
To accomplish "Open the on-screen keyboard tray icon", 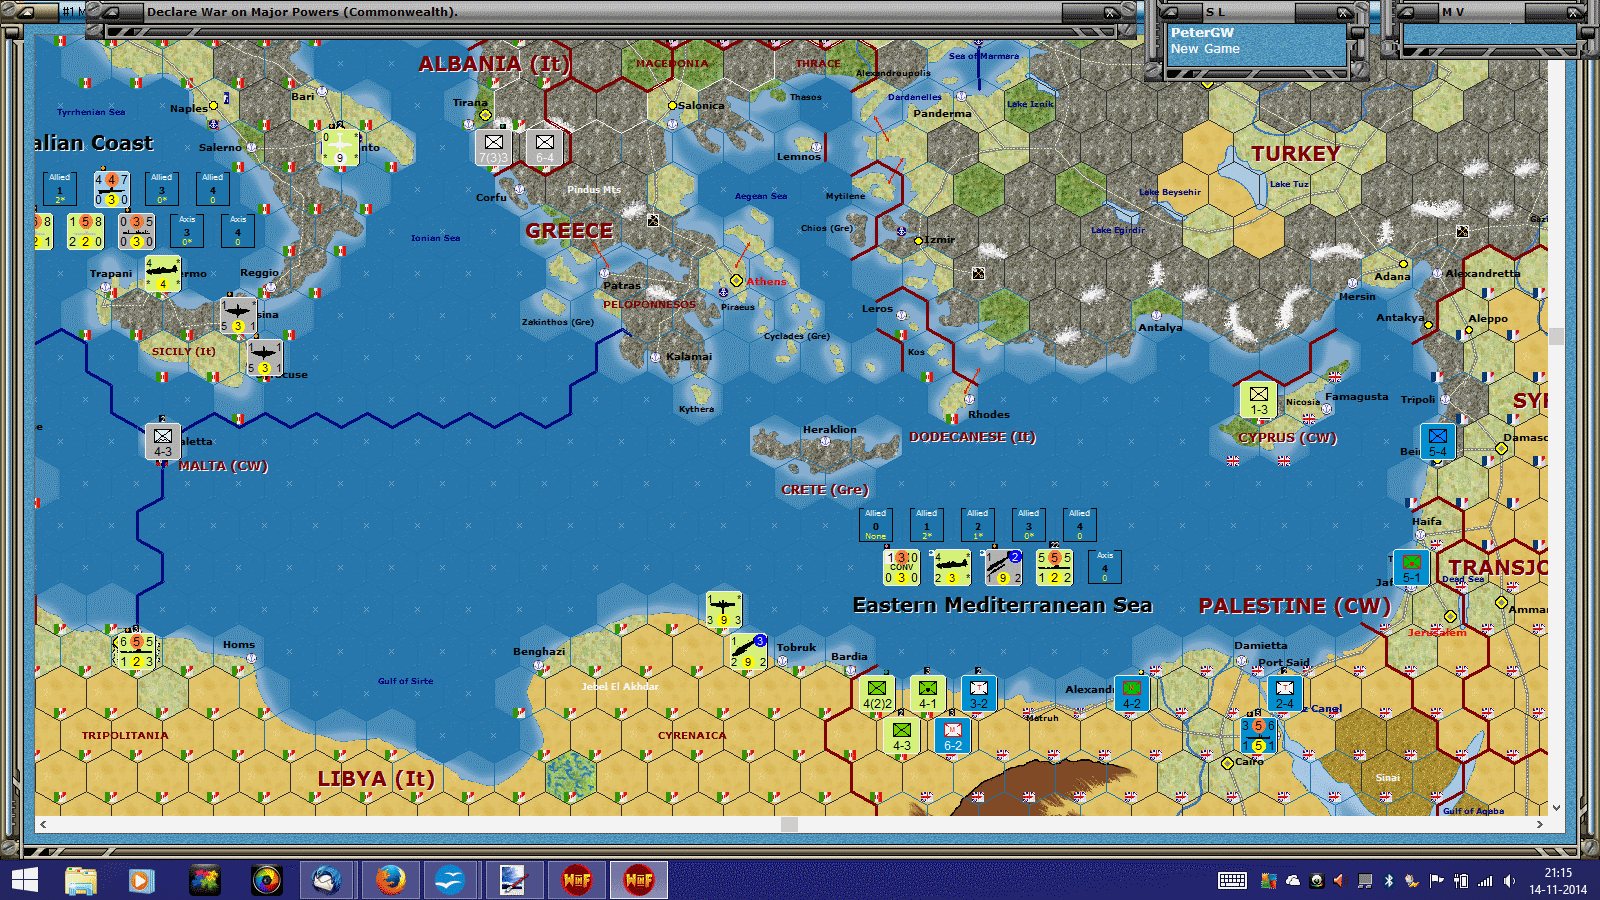I will [1232, 881].
